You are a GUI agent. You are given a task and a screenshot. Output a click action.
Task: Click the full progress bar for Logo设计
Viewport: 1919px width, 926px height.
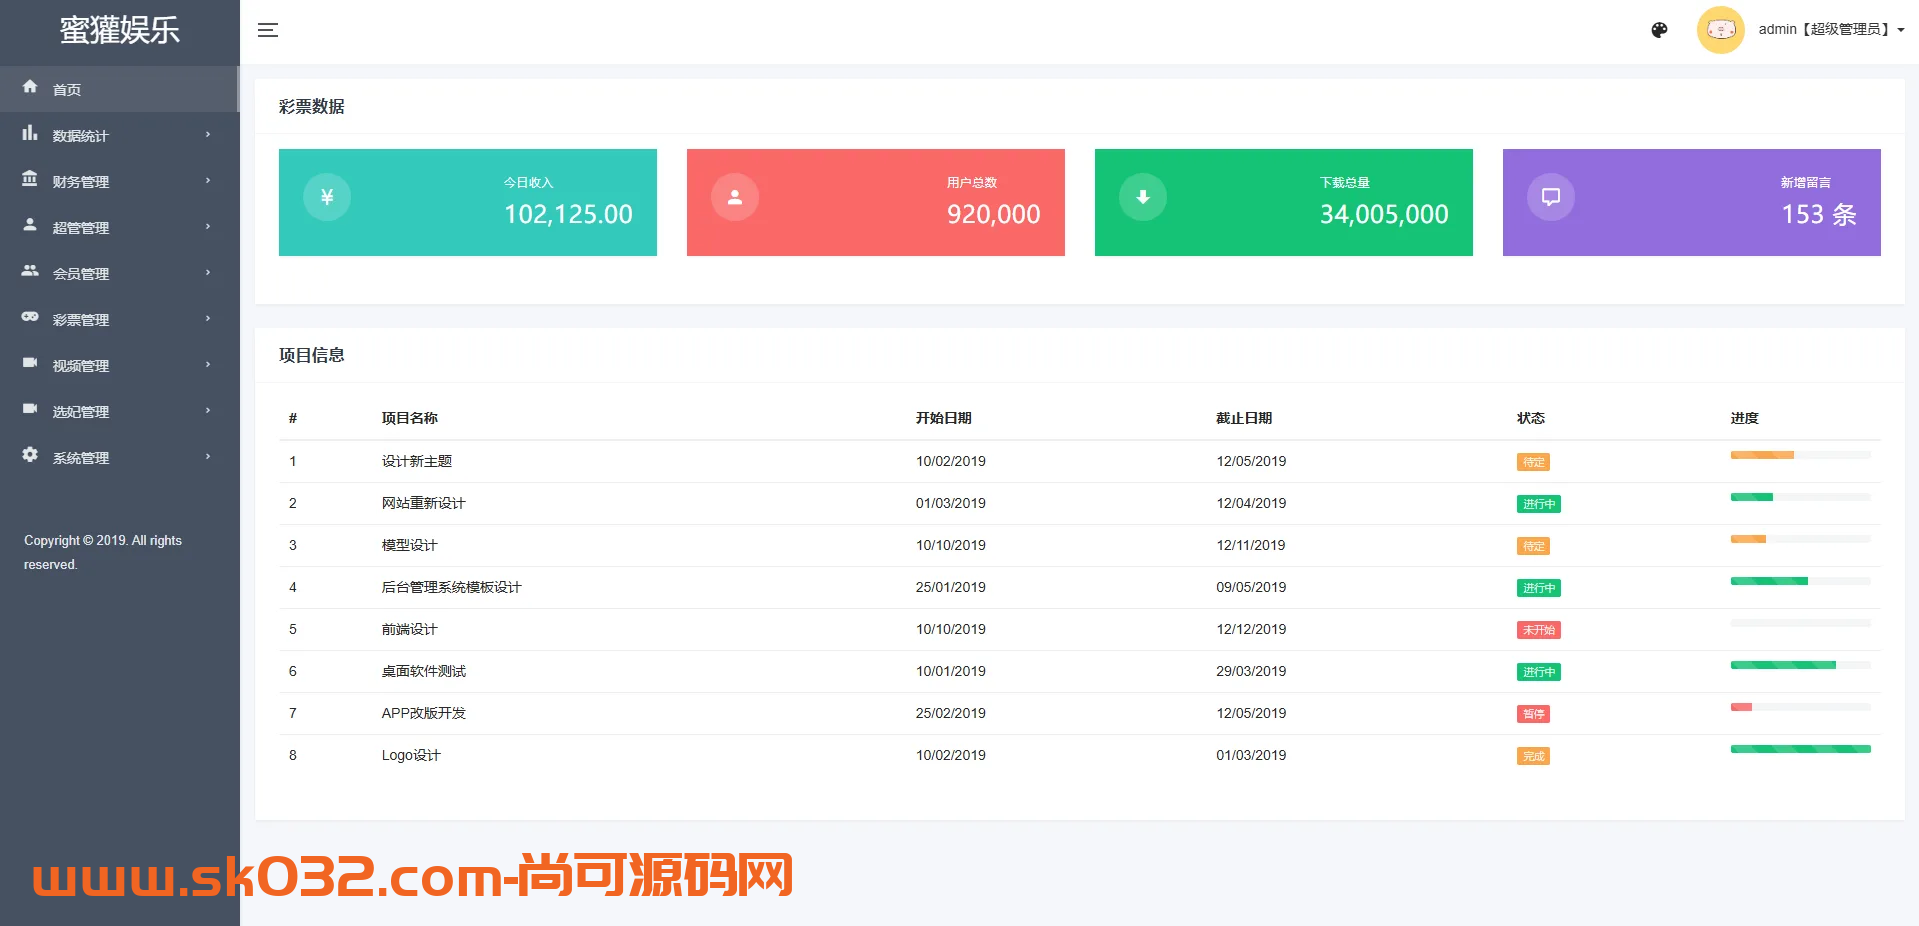point(1801,749)
